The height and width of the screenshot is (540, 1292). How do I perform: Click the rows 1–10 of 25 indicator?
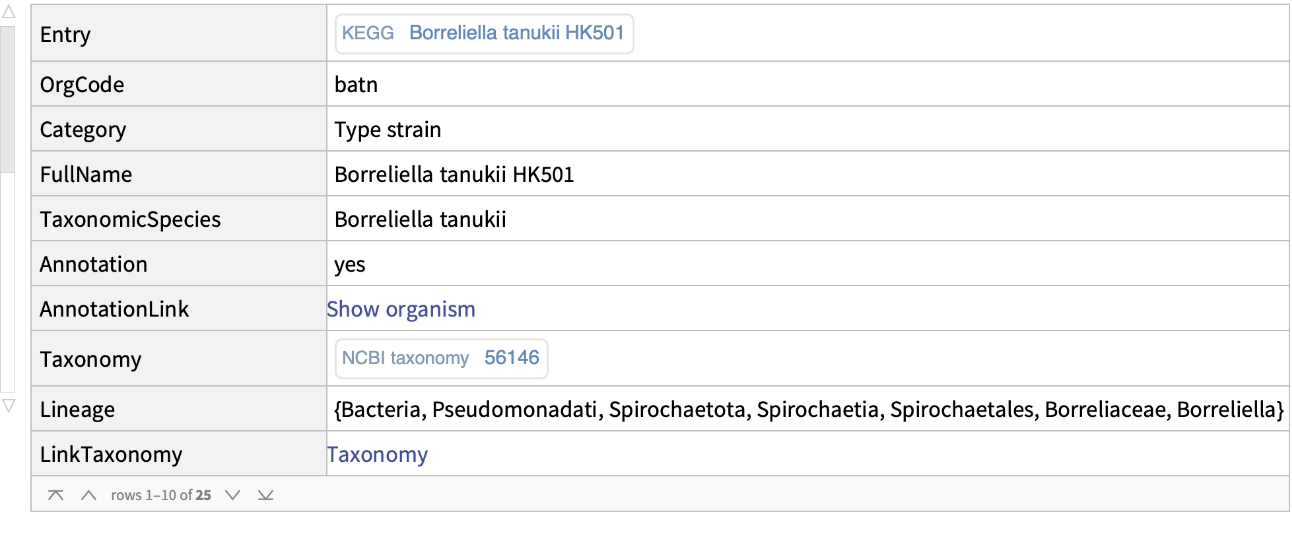pyautogui.click(x=161, y=495)
